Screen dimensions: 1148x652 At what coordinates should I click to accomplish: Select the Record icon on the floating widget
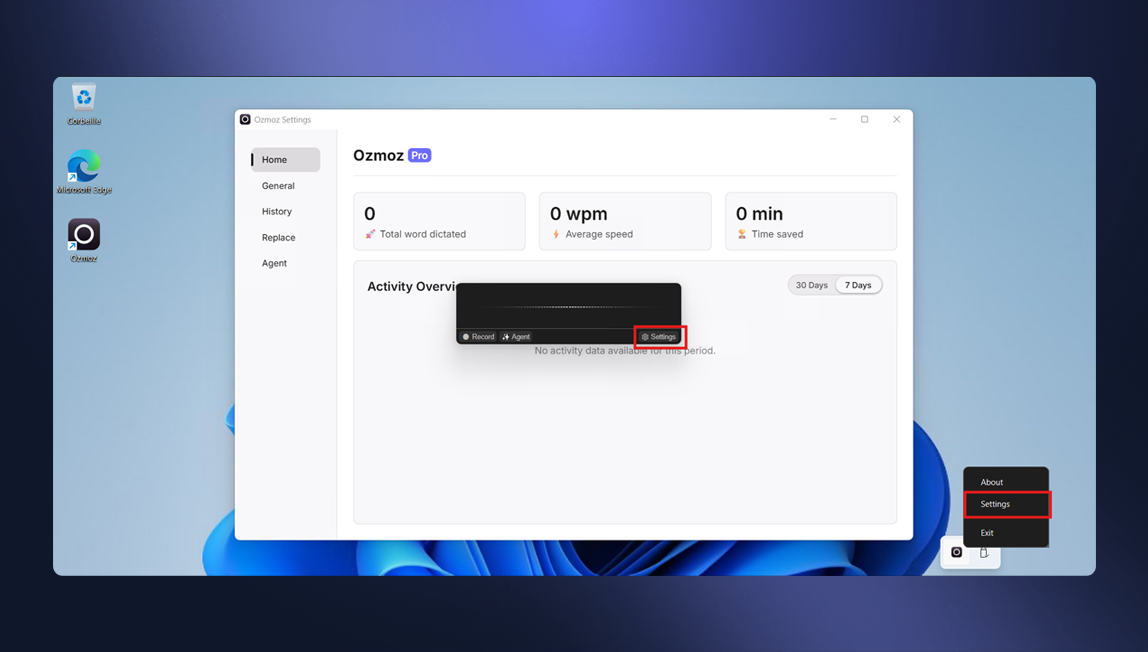[x=466, y=336]
